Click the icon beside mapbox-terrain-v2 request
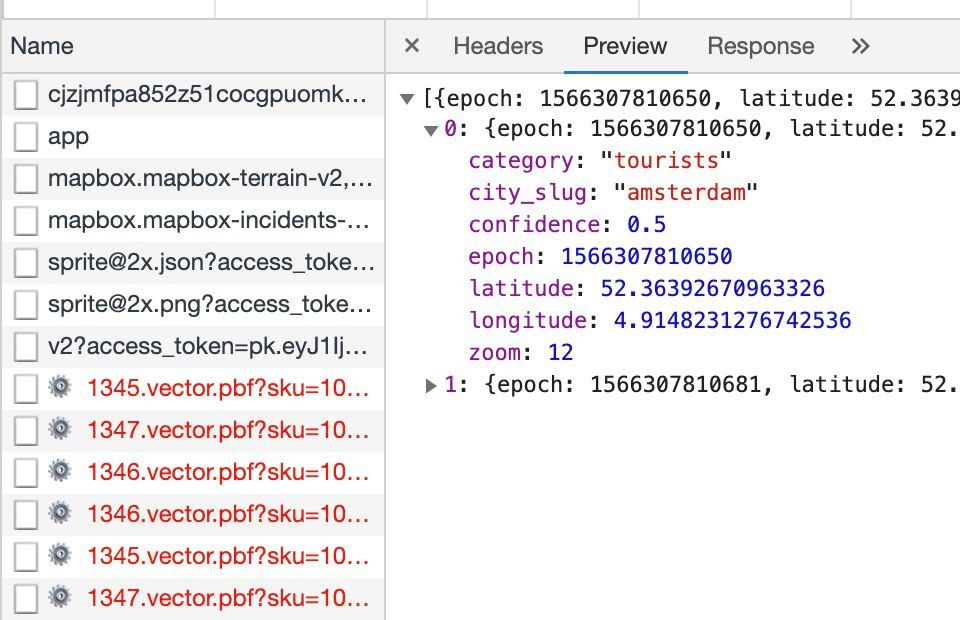960x620 pixels. (26, 180)
